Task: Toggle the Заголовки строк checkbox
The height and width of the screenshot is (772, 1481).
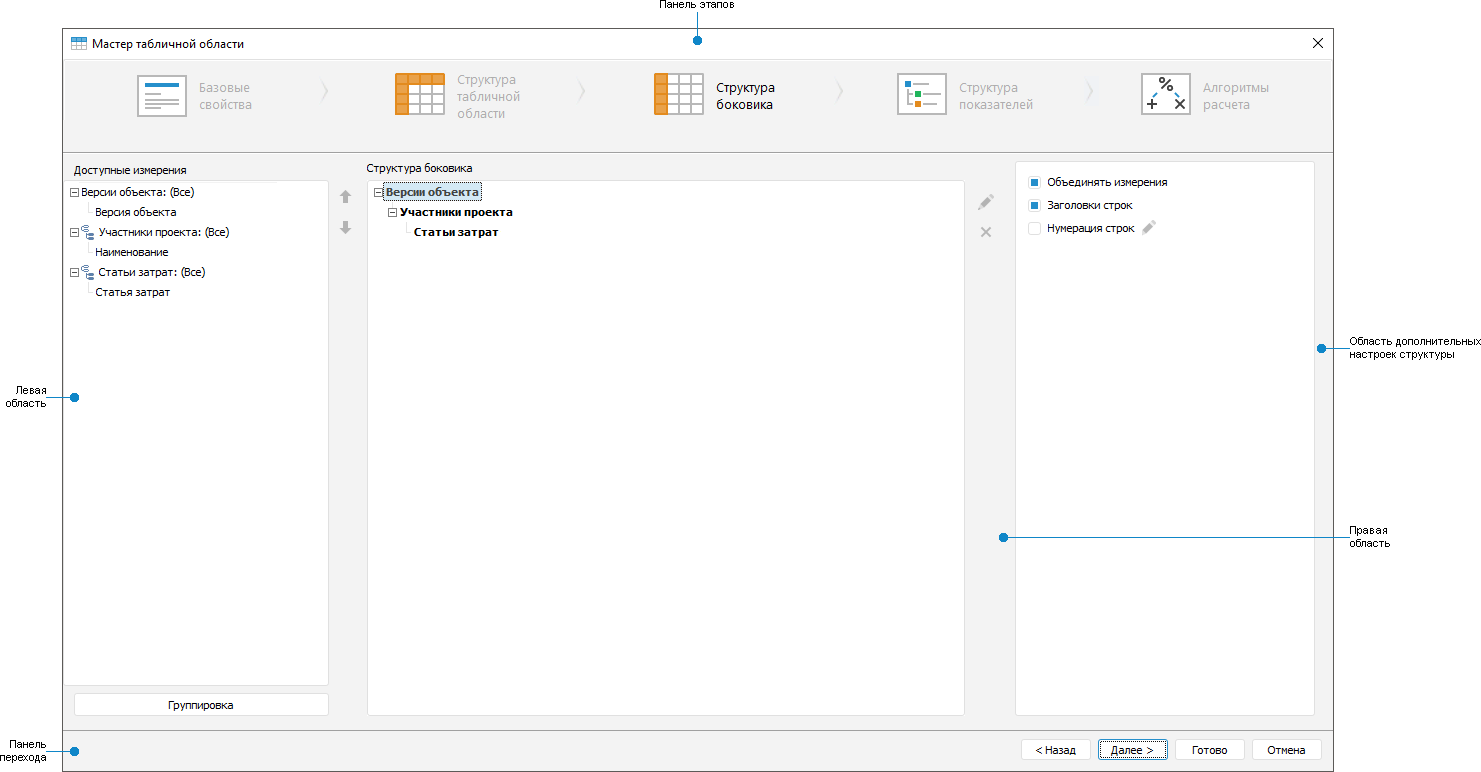Action: pyautogui.click(x=1035, y=206)
